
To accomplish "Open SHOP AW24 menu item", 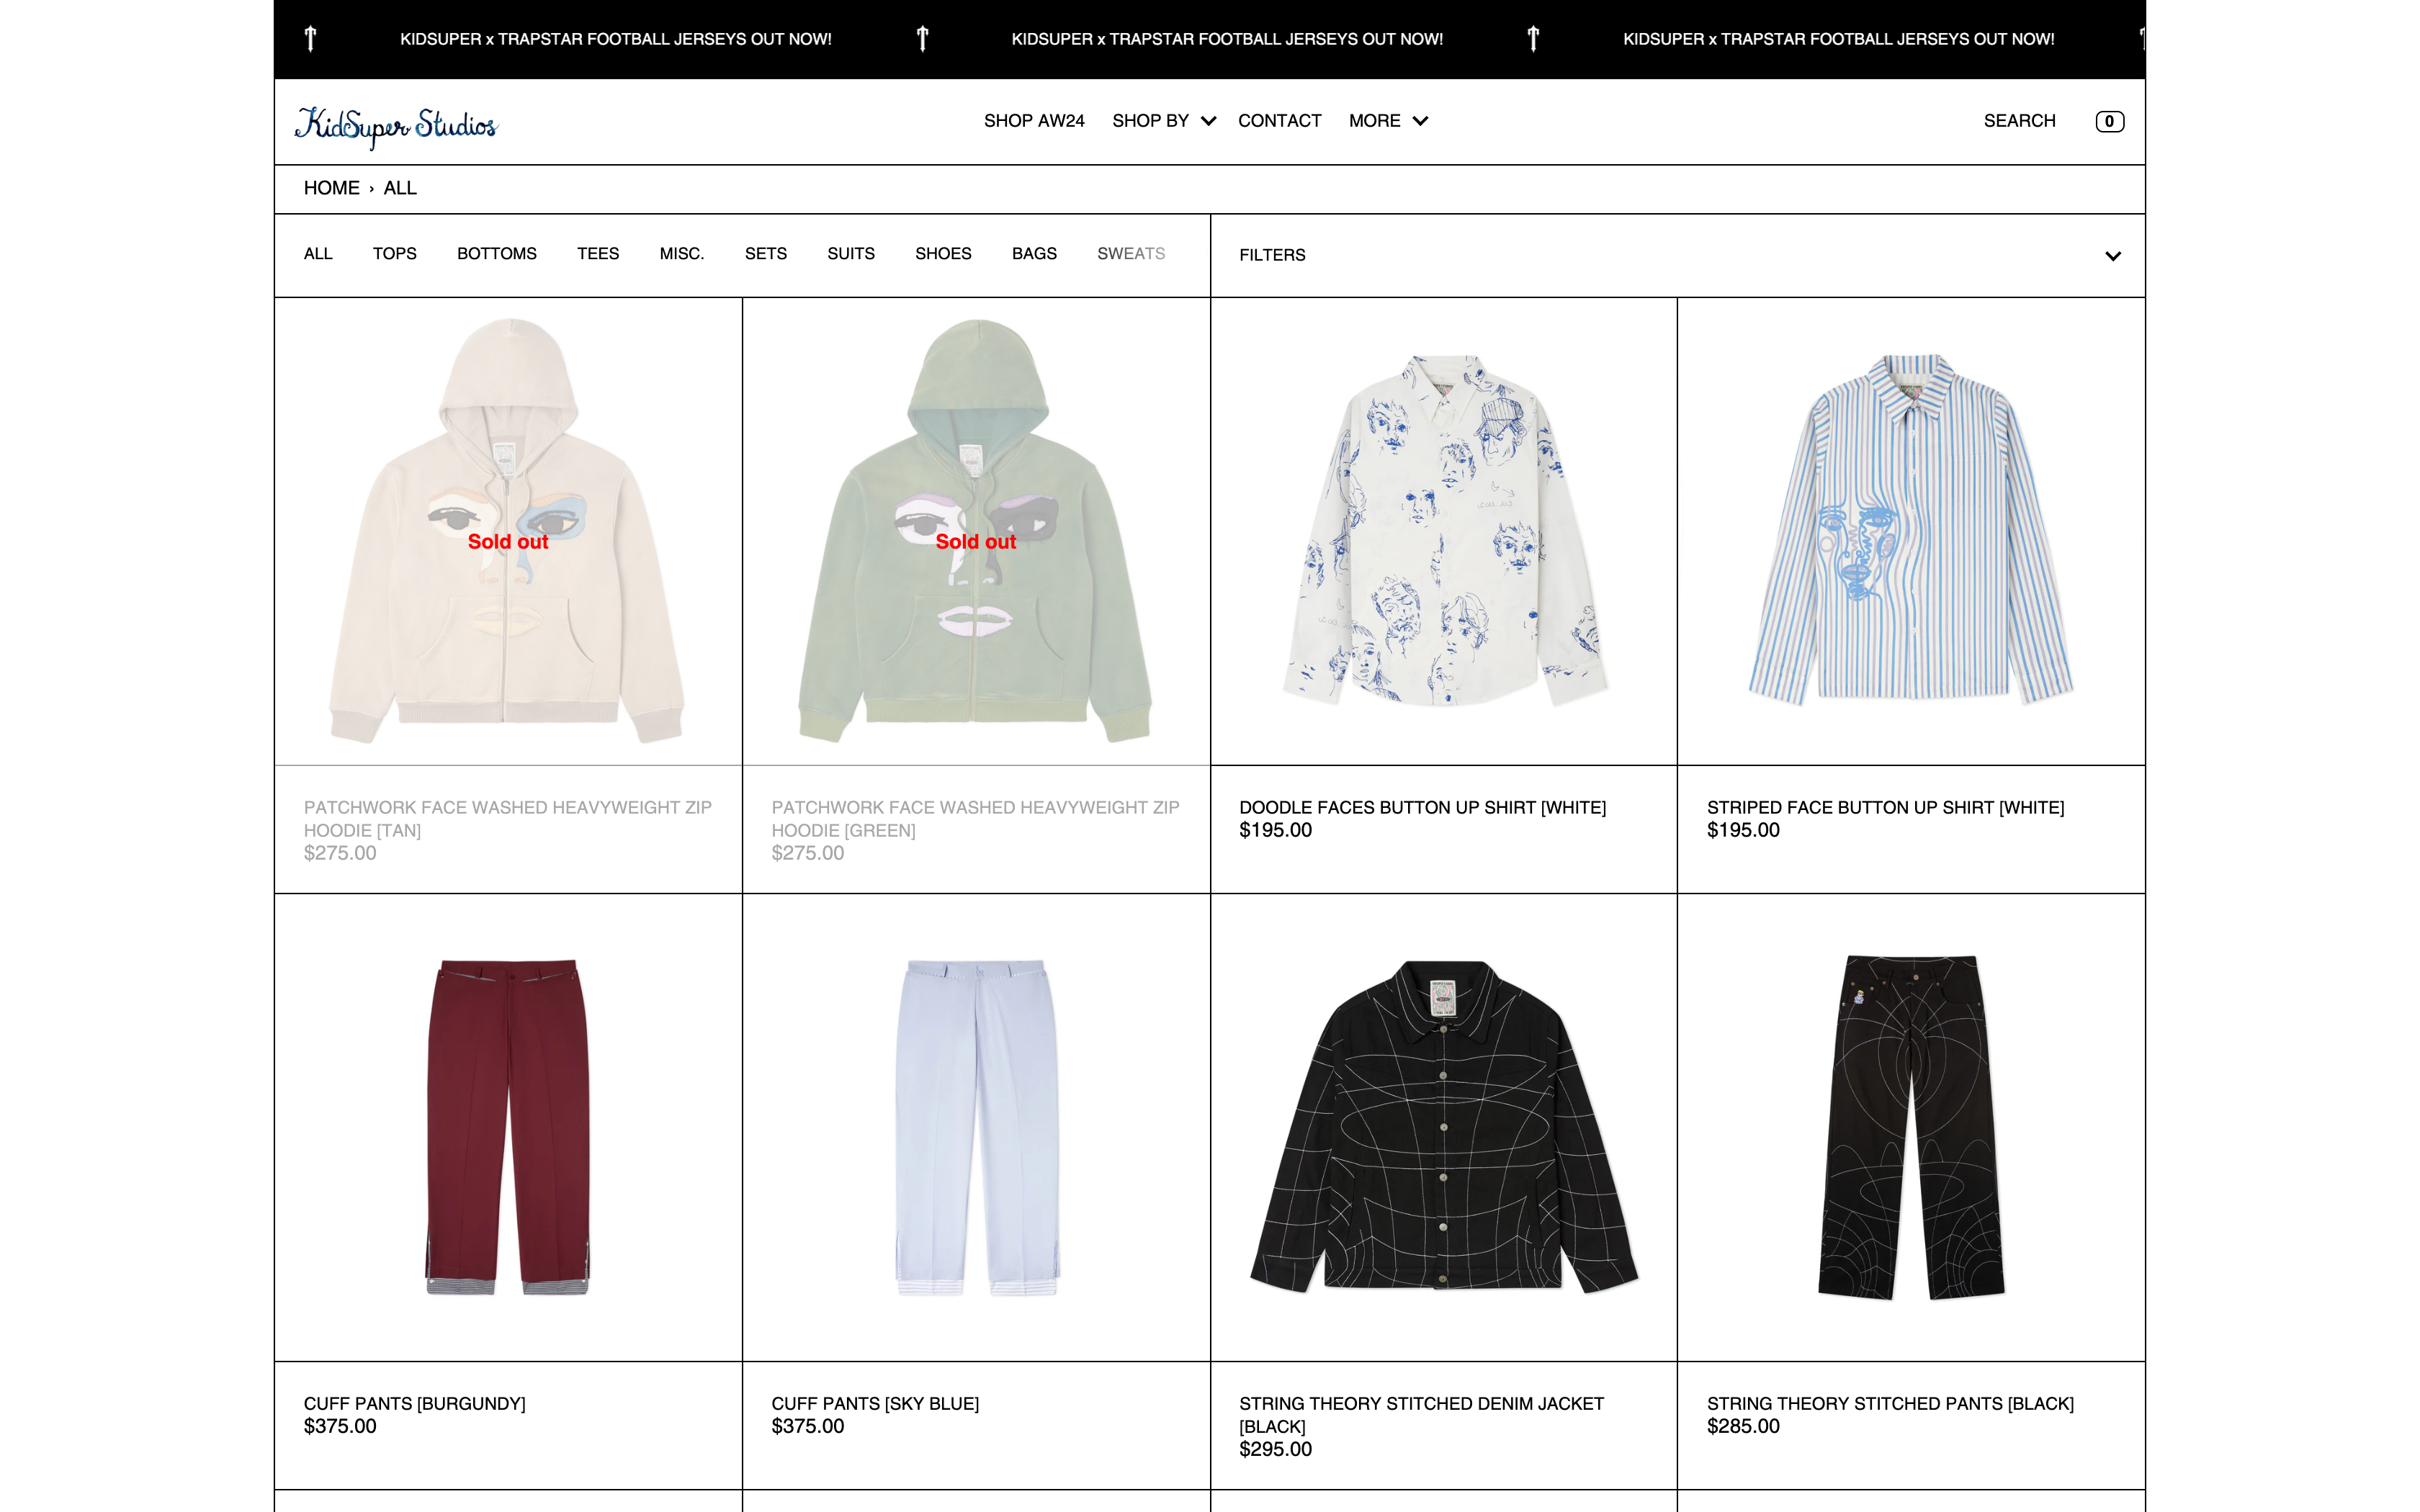I will (x=1033, y=121).
